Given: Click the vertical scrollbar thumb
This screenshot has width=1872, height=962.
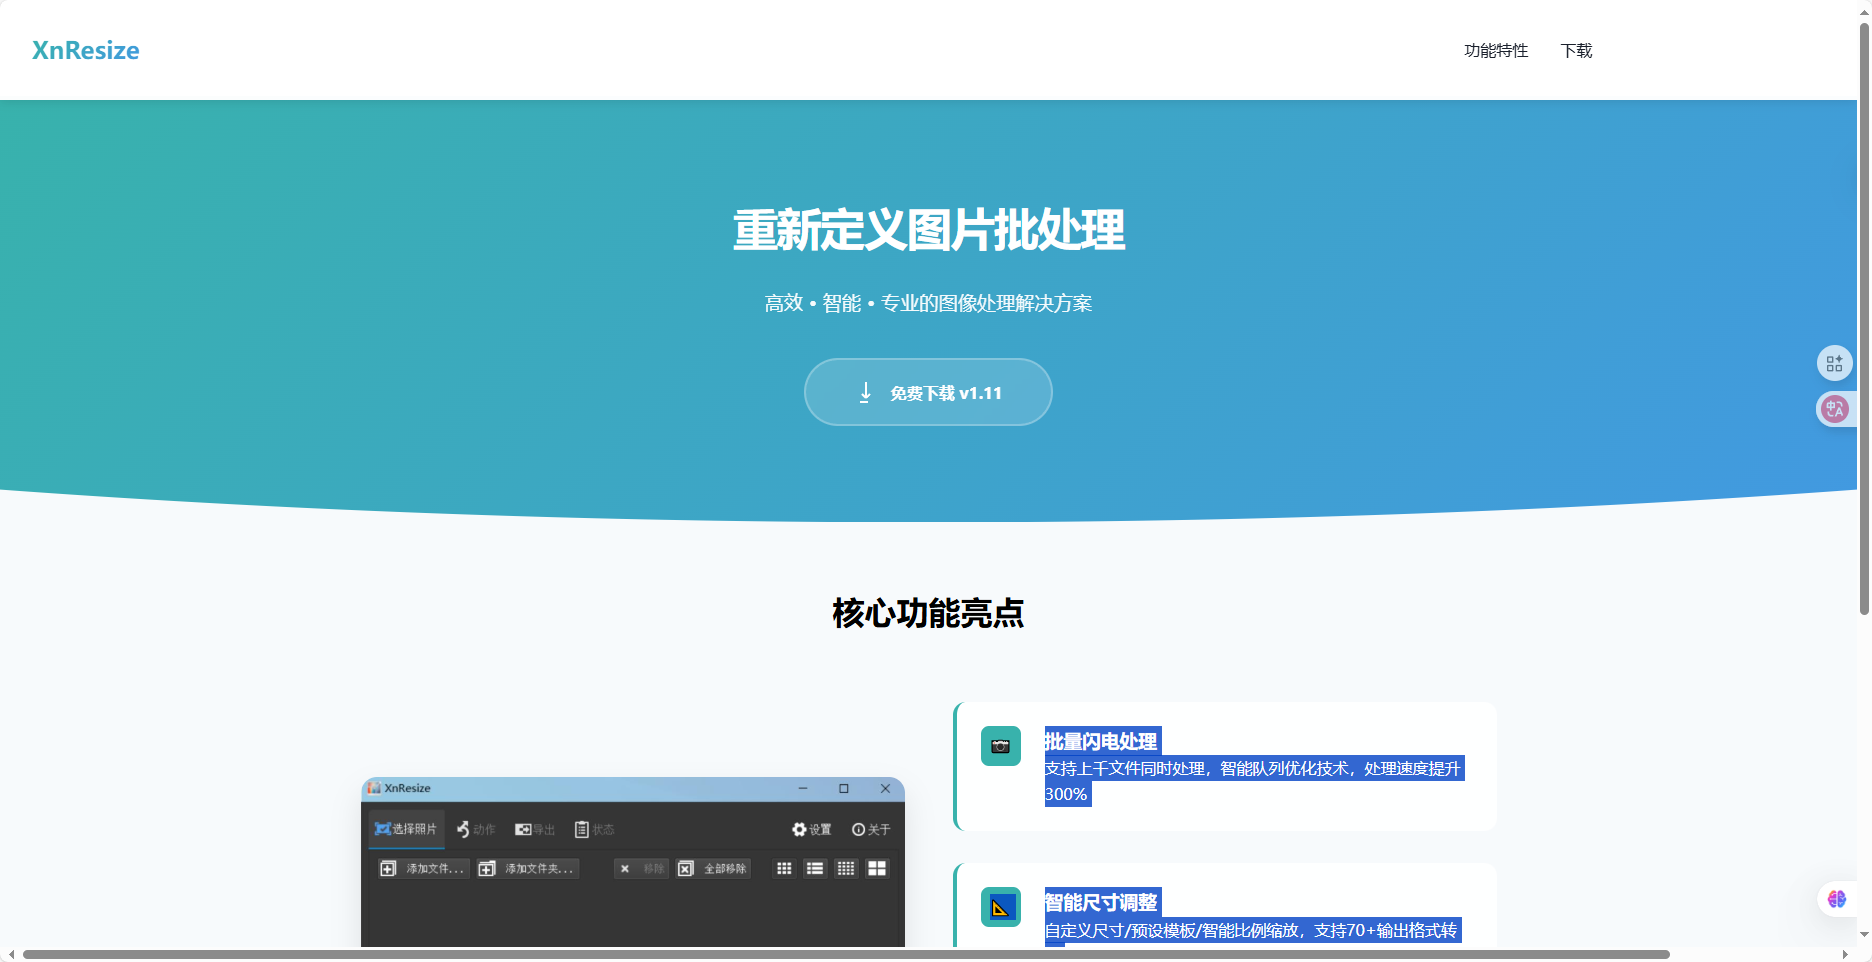Looking at the screenshot, I should (x=1864, y=318).
